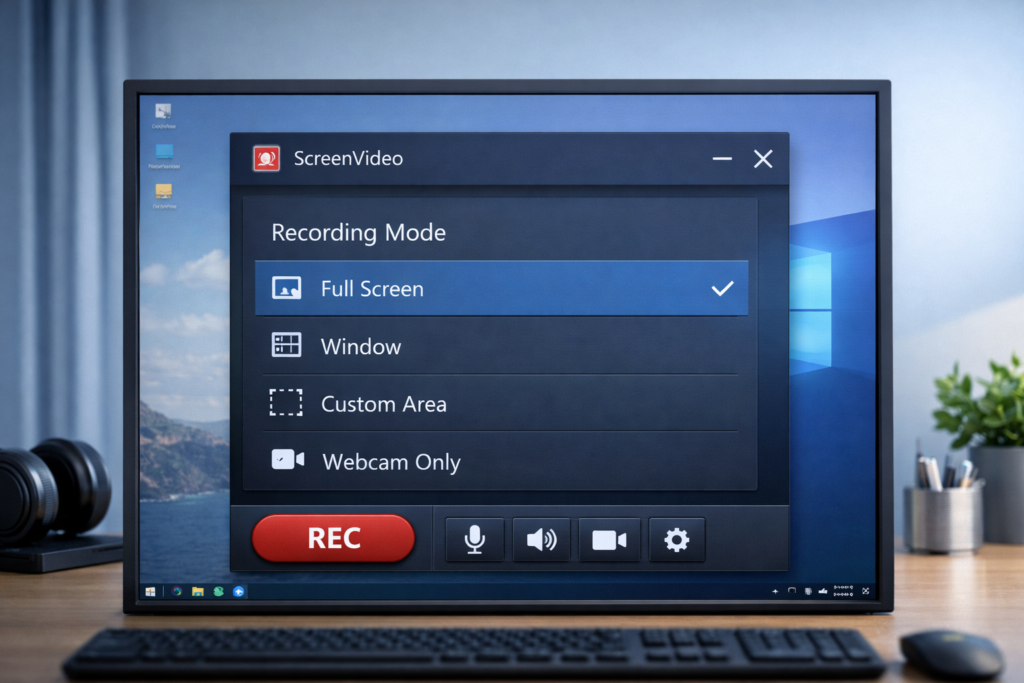Viewport: 1024px width, 683px height.
Task: Mute system audio with the speaker button
Action: (542, 539)
